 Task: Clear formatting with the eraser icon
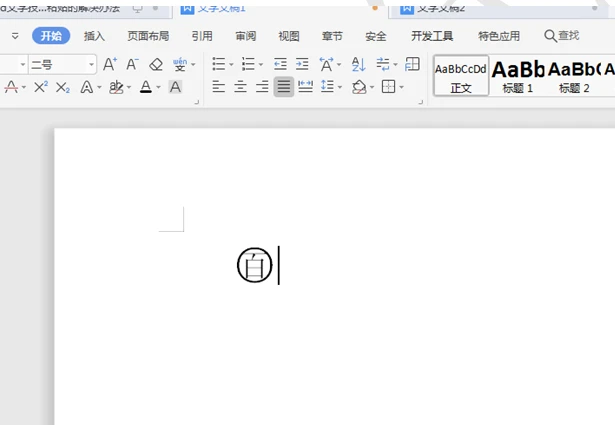click(x=155, y=65)
